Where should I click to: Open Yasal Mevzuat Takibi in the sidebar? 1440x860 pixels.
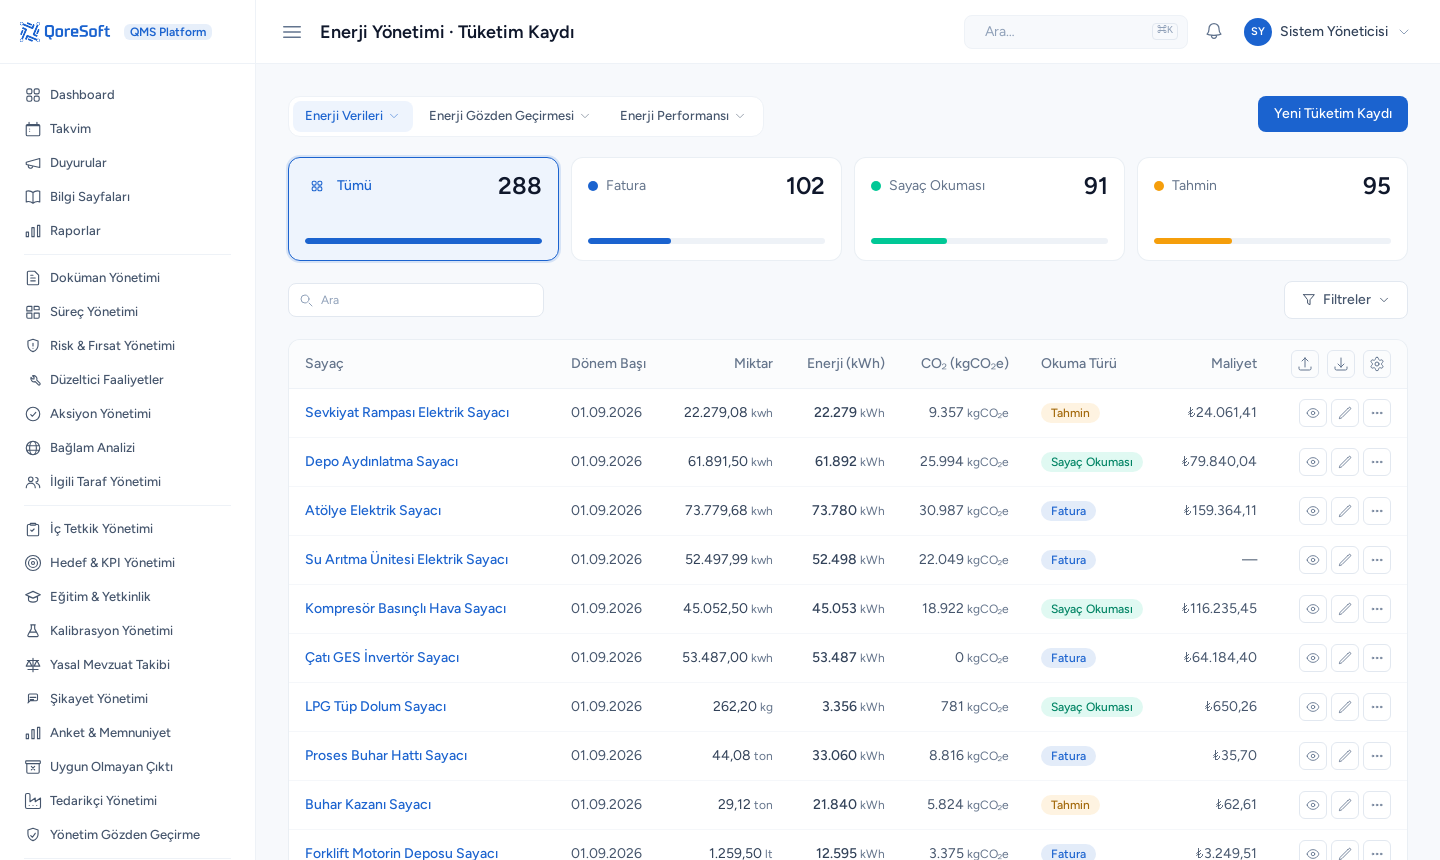click(x=128, y=665)
